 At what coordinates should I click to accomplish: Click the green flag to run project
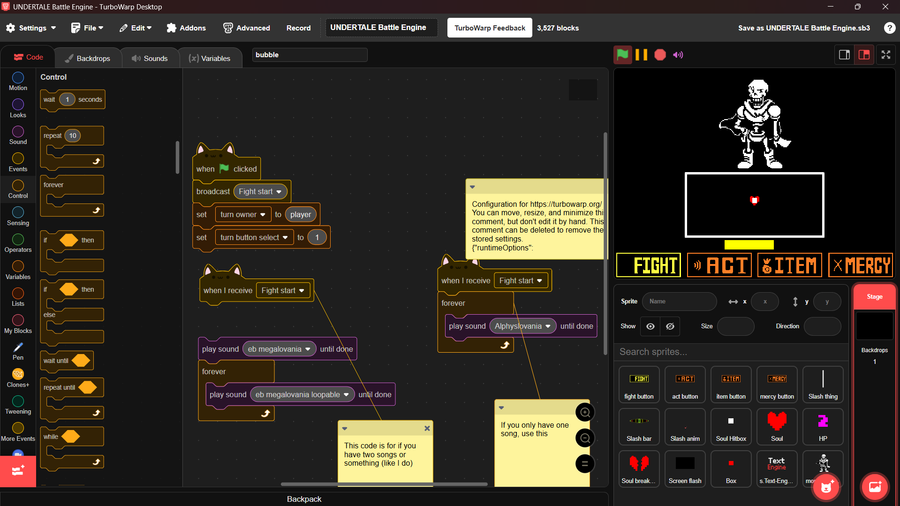click(623, 55)
